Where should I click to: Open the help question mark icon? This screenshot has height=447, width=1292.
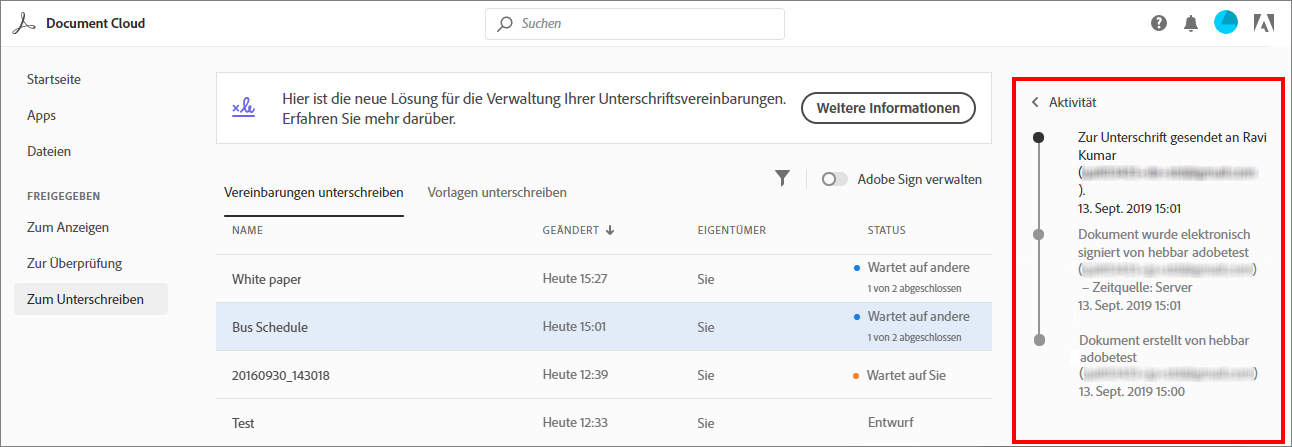click(1159, 24)
